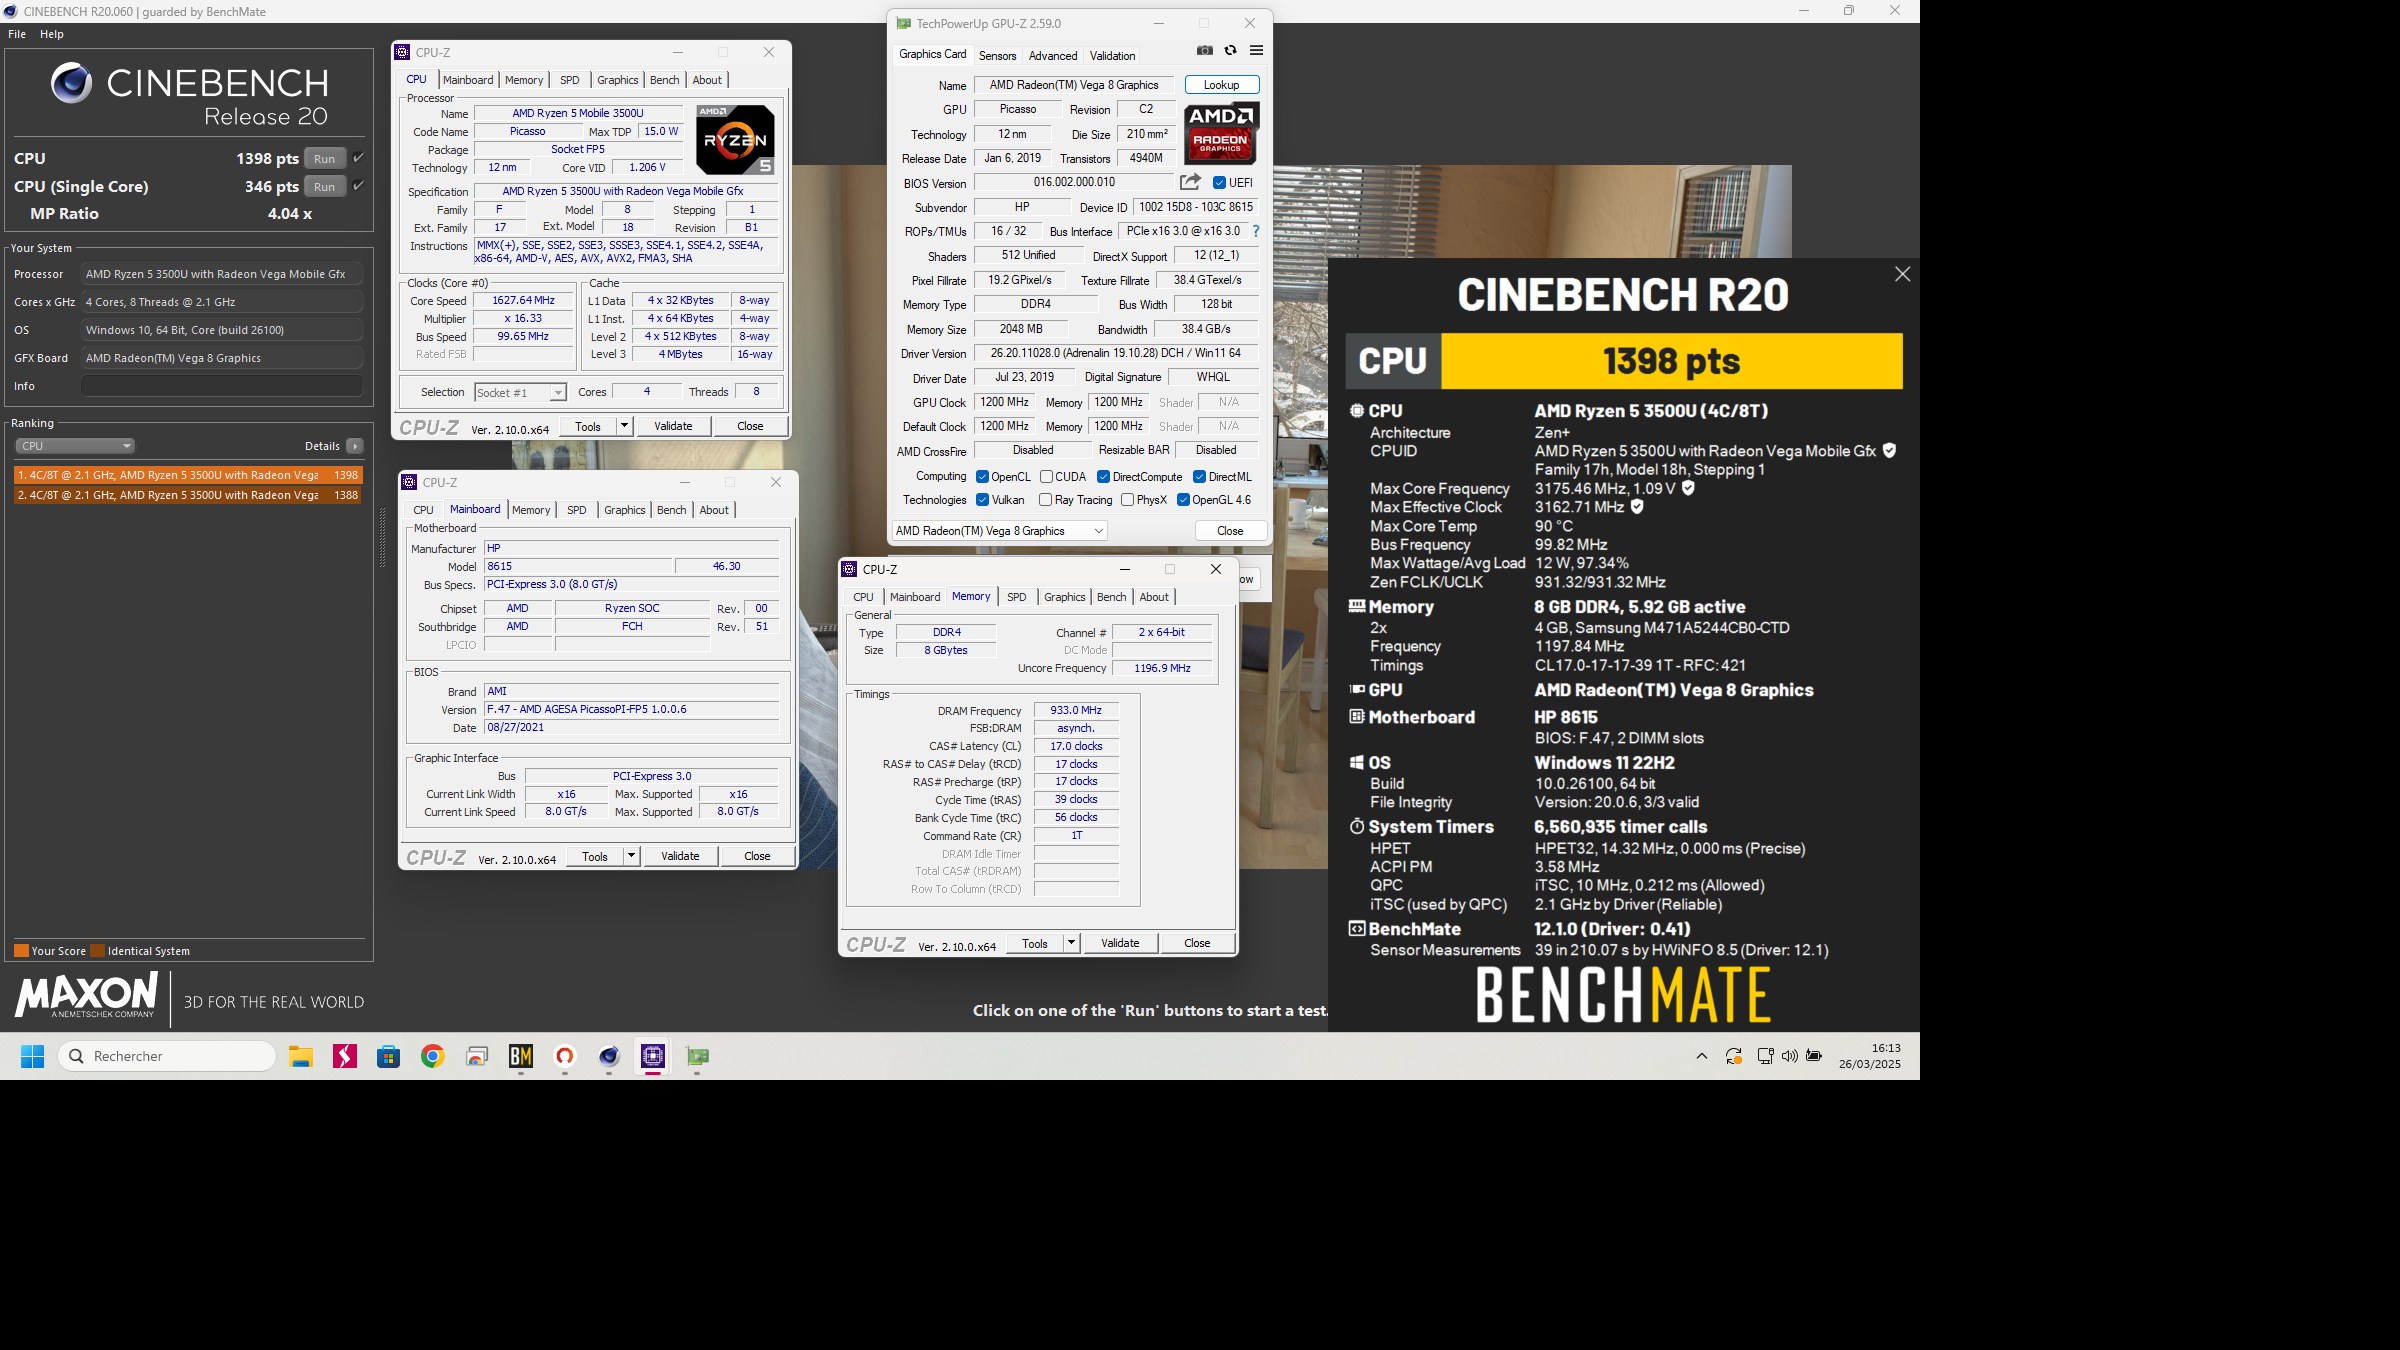Select the Graphics tab in the CPU-Z Mainboard window

624,510
